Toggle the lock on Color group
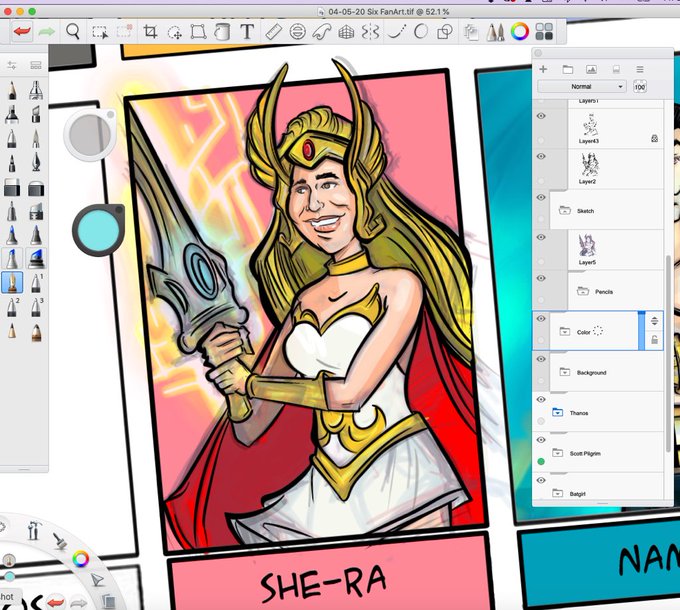Viewport: 680px width, 610px height. point(654,340)
